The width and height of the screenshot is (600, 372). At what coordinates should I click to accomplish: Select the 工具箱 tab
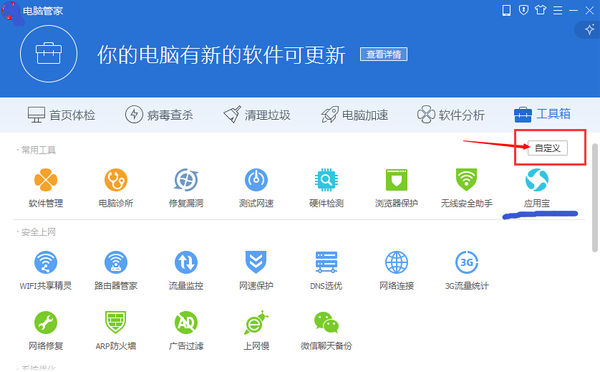pyautogui.click(x=542, y=114)
